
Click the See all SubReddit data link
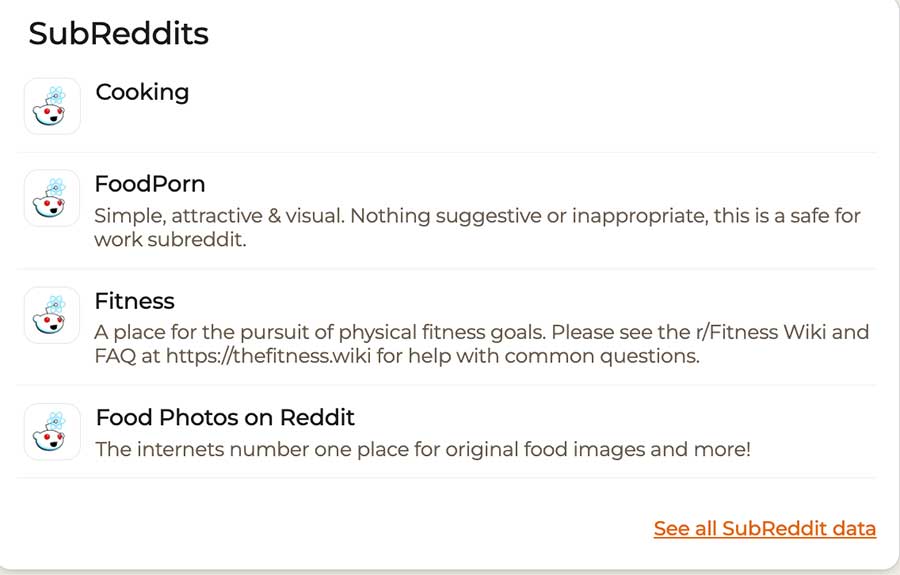click(x=765, y=528)
